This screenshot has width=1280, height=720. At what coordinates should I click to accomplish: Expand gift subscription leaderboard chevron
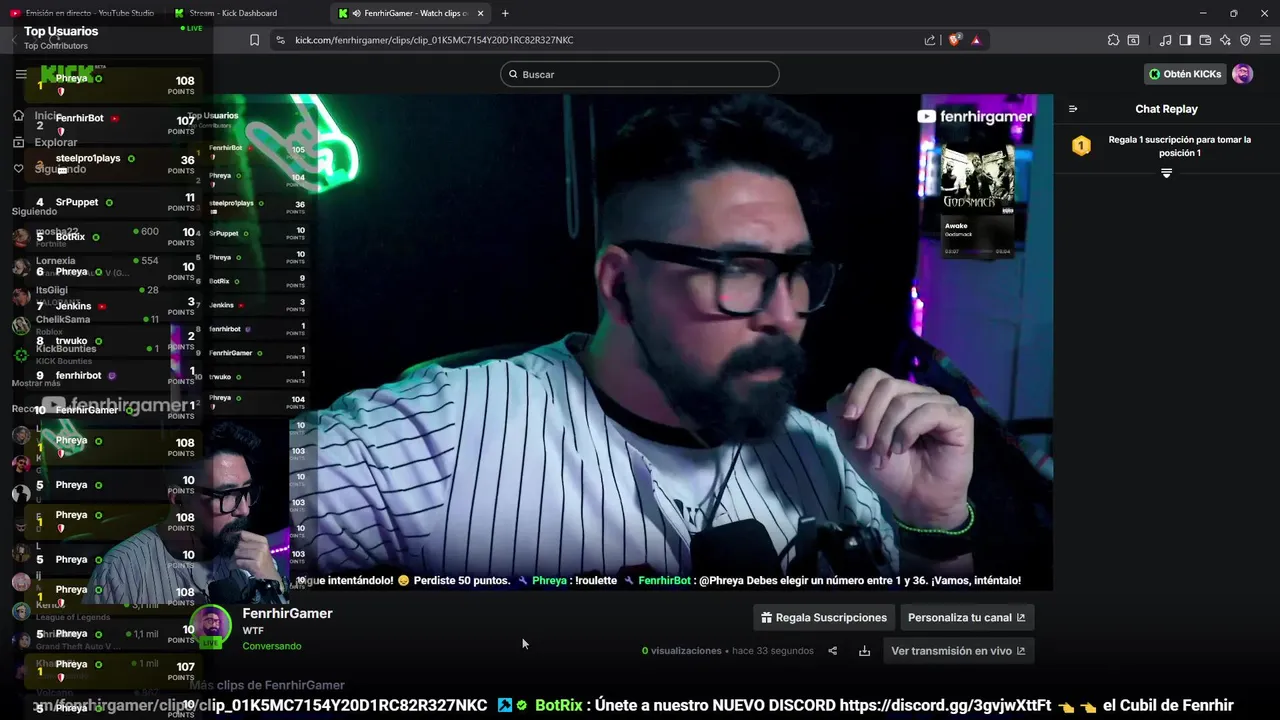tap(1166, 173)
